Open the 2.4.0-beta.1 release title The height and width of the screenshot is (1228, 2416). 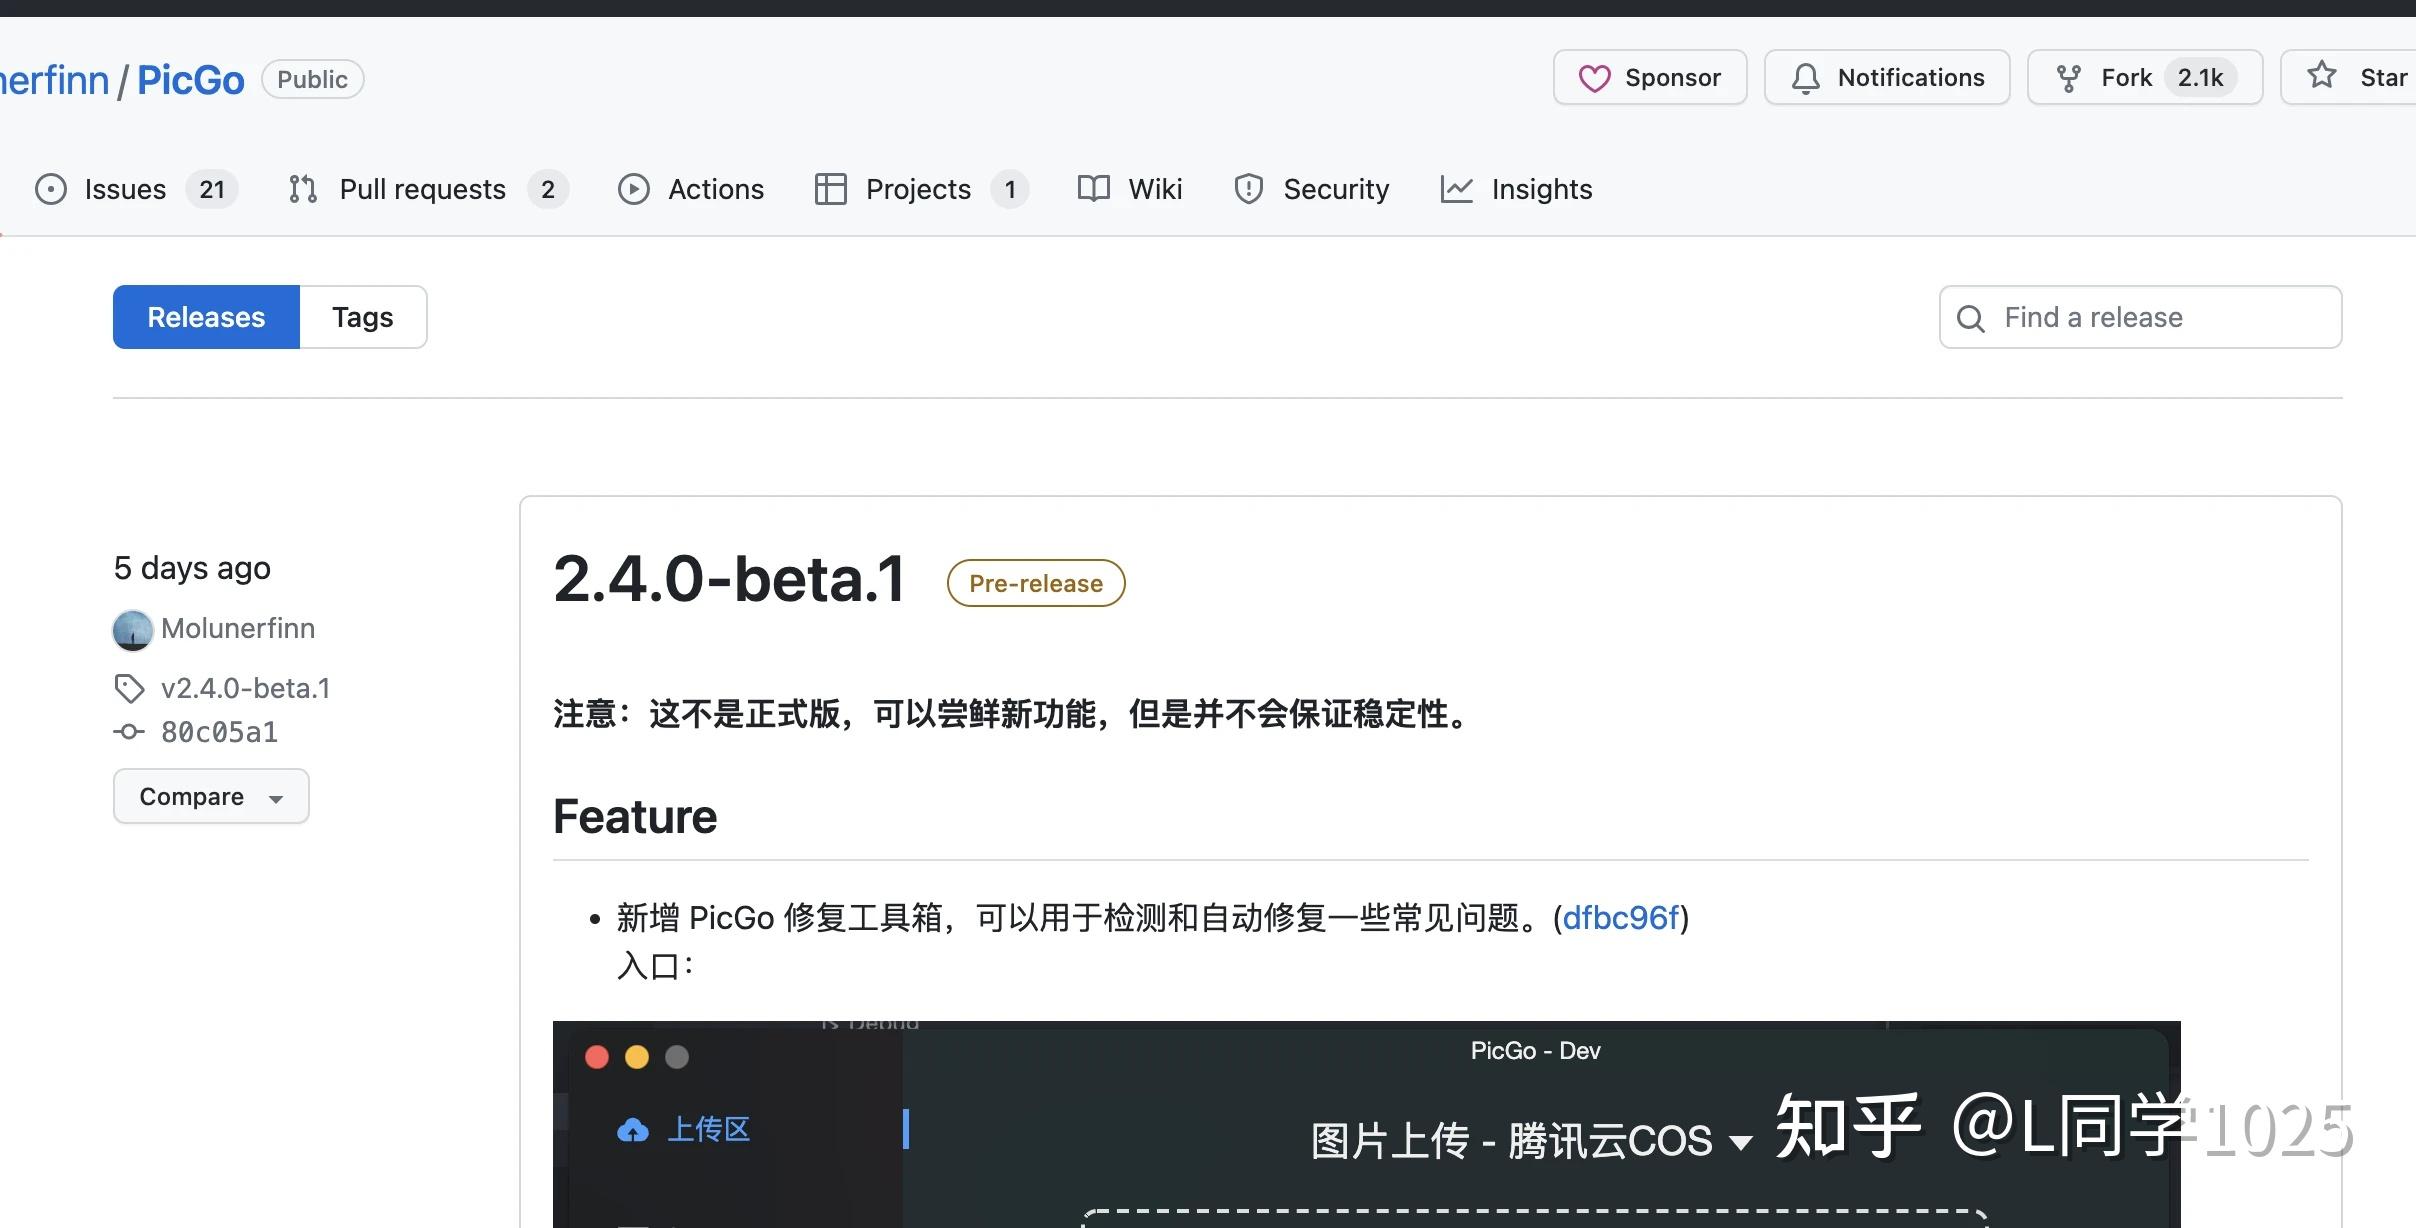click(729, 579)
